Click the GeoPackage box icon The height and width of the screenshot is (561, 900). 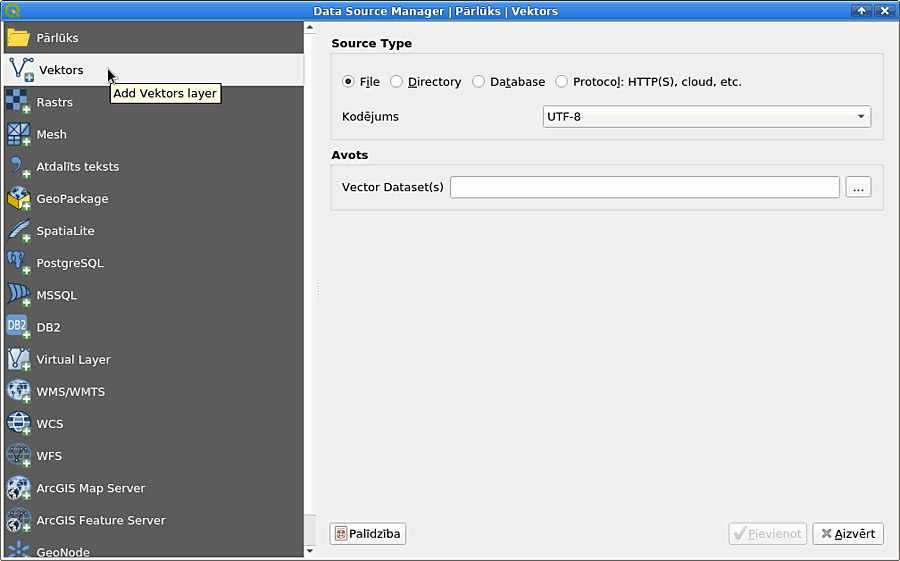click(x=18, y=199)
